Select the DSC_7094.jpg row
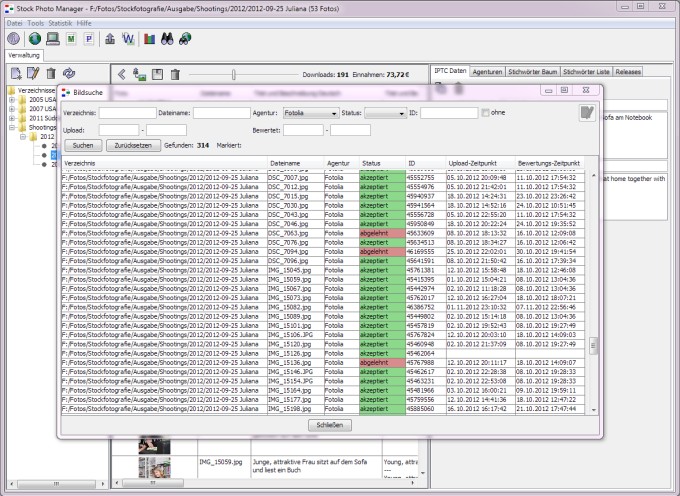680x496 pixels. (x=323, y=252)
